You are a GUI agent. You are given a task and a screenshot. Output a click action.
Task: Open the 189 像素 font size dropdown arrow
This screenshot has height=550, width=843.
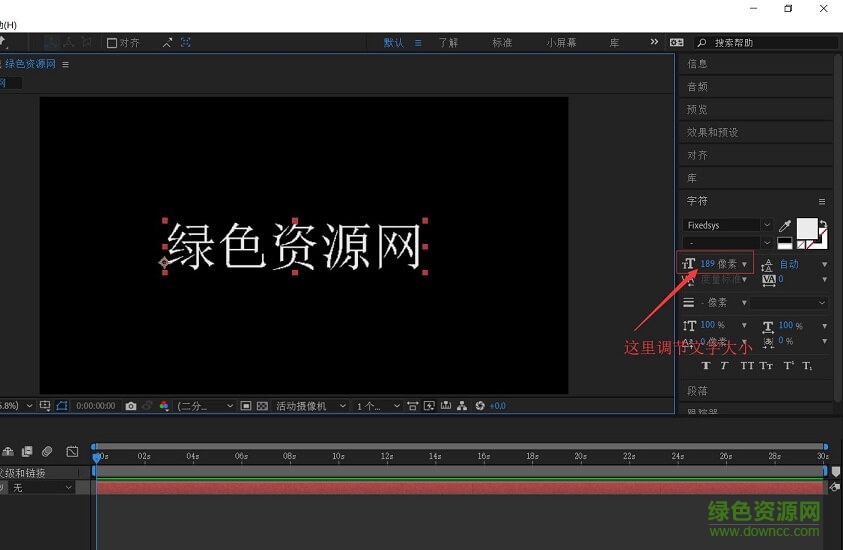[745, 264]
